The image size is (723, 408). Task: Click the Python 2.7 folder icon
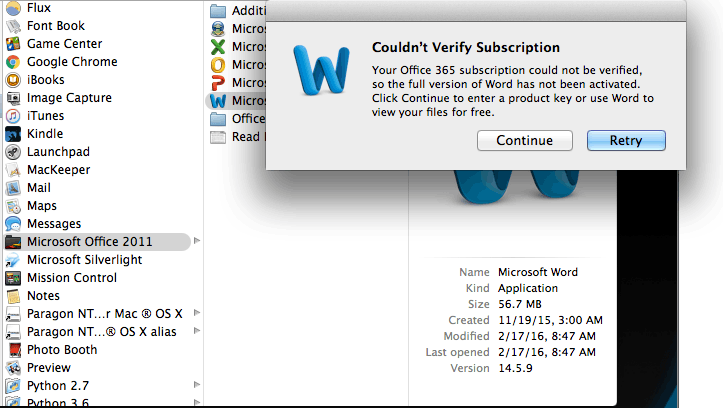pos(13,385)
